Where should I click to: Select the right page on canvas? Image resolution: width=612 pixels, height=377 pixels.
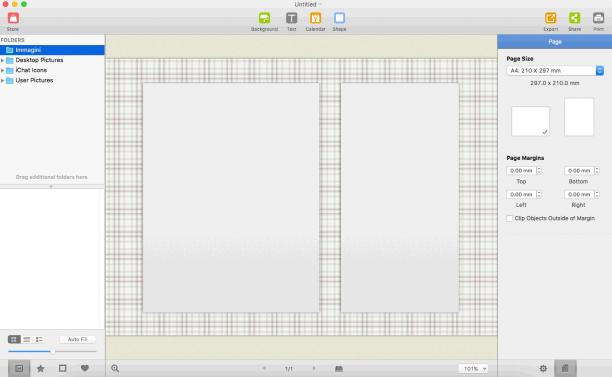[400, 197]
